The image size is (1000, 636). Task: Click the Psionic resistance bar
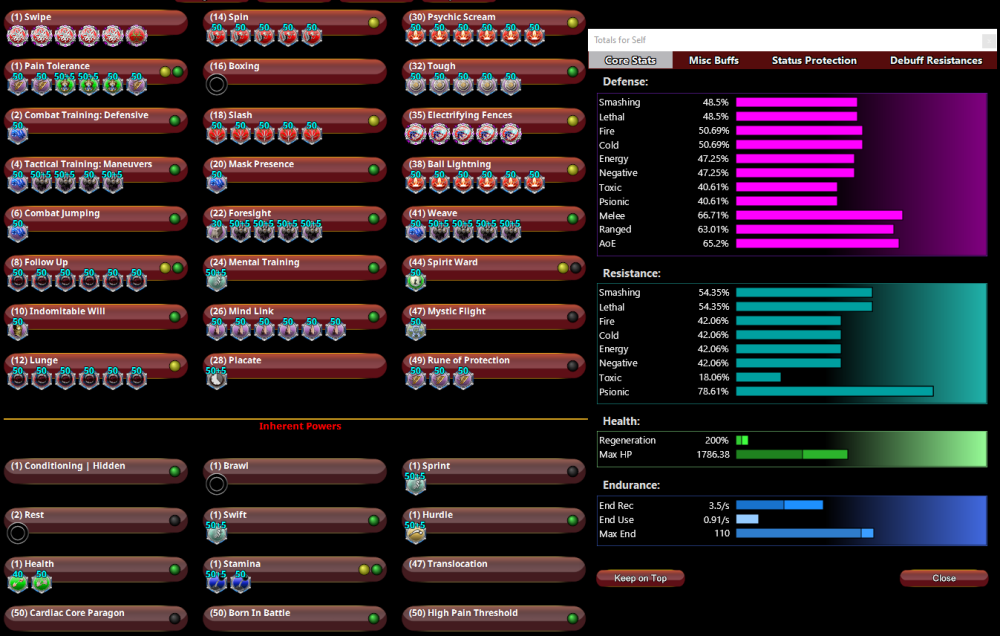pyautogui.click(x=834, y=392)
